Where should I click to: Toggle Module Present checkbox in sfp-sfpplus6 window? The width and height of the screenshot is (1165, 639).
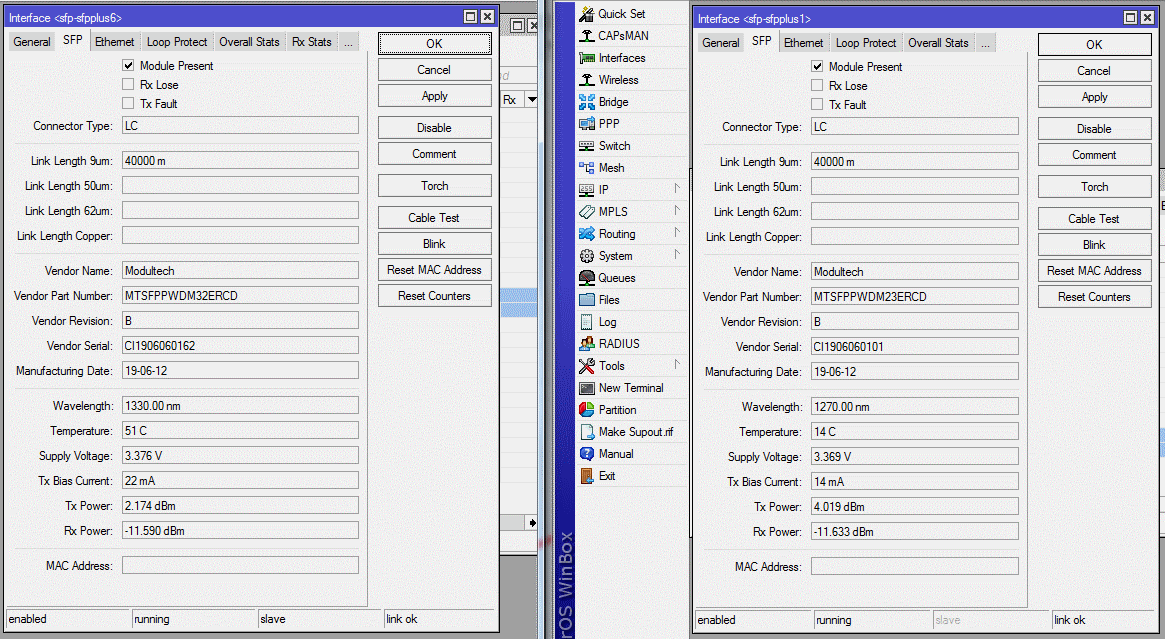click(128, 66)
